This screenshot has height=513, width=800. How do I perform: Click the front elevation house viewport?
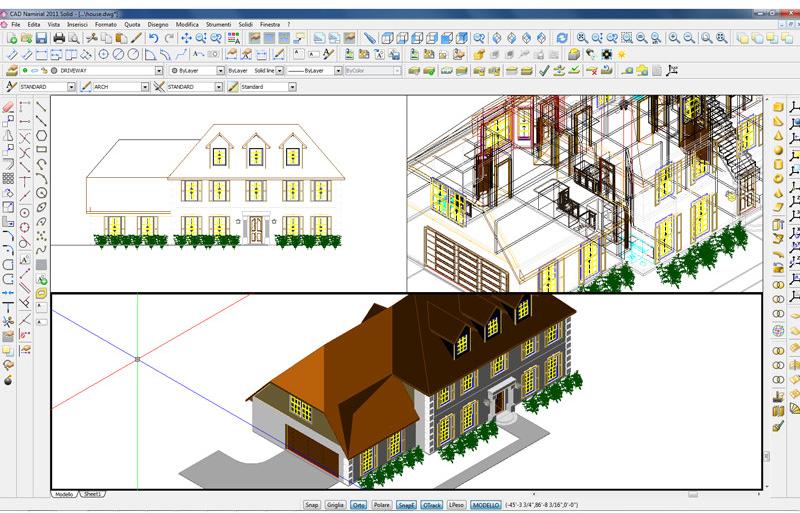coord(228,190)
